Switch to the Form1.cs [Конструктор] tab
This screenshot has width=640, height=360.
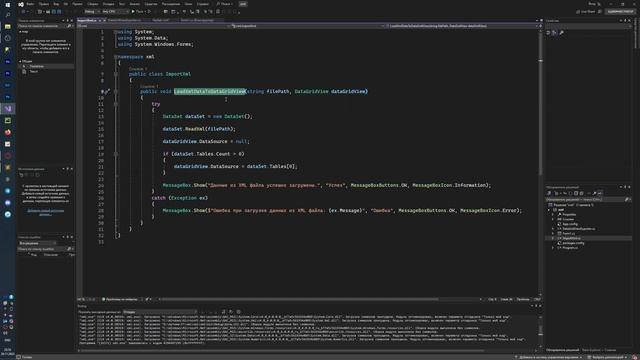pyautogui.click(x=197, y=20)
